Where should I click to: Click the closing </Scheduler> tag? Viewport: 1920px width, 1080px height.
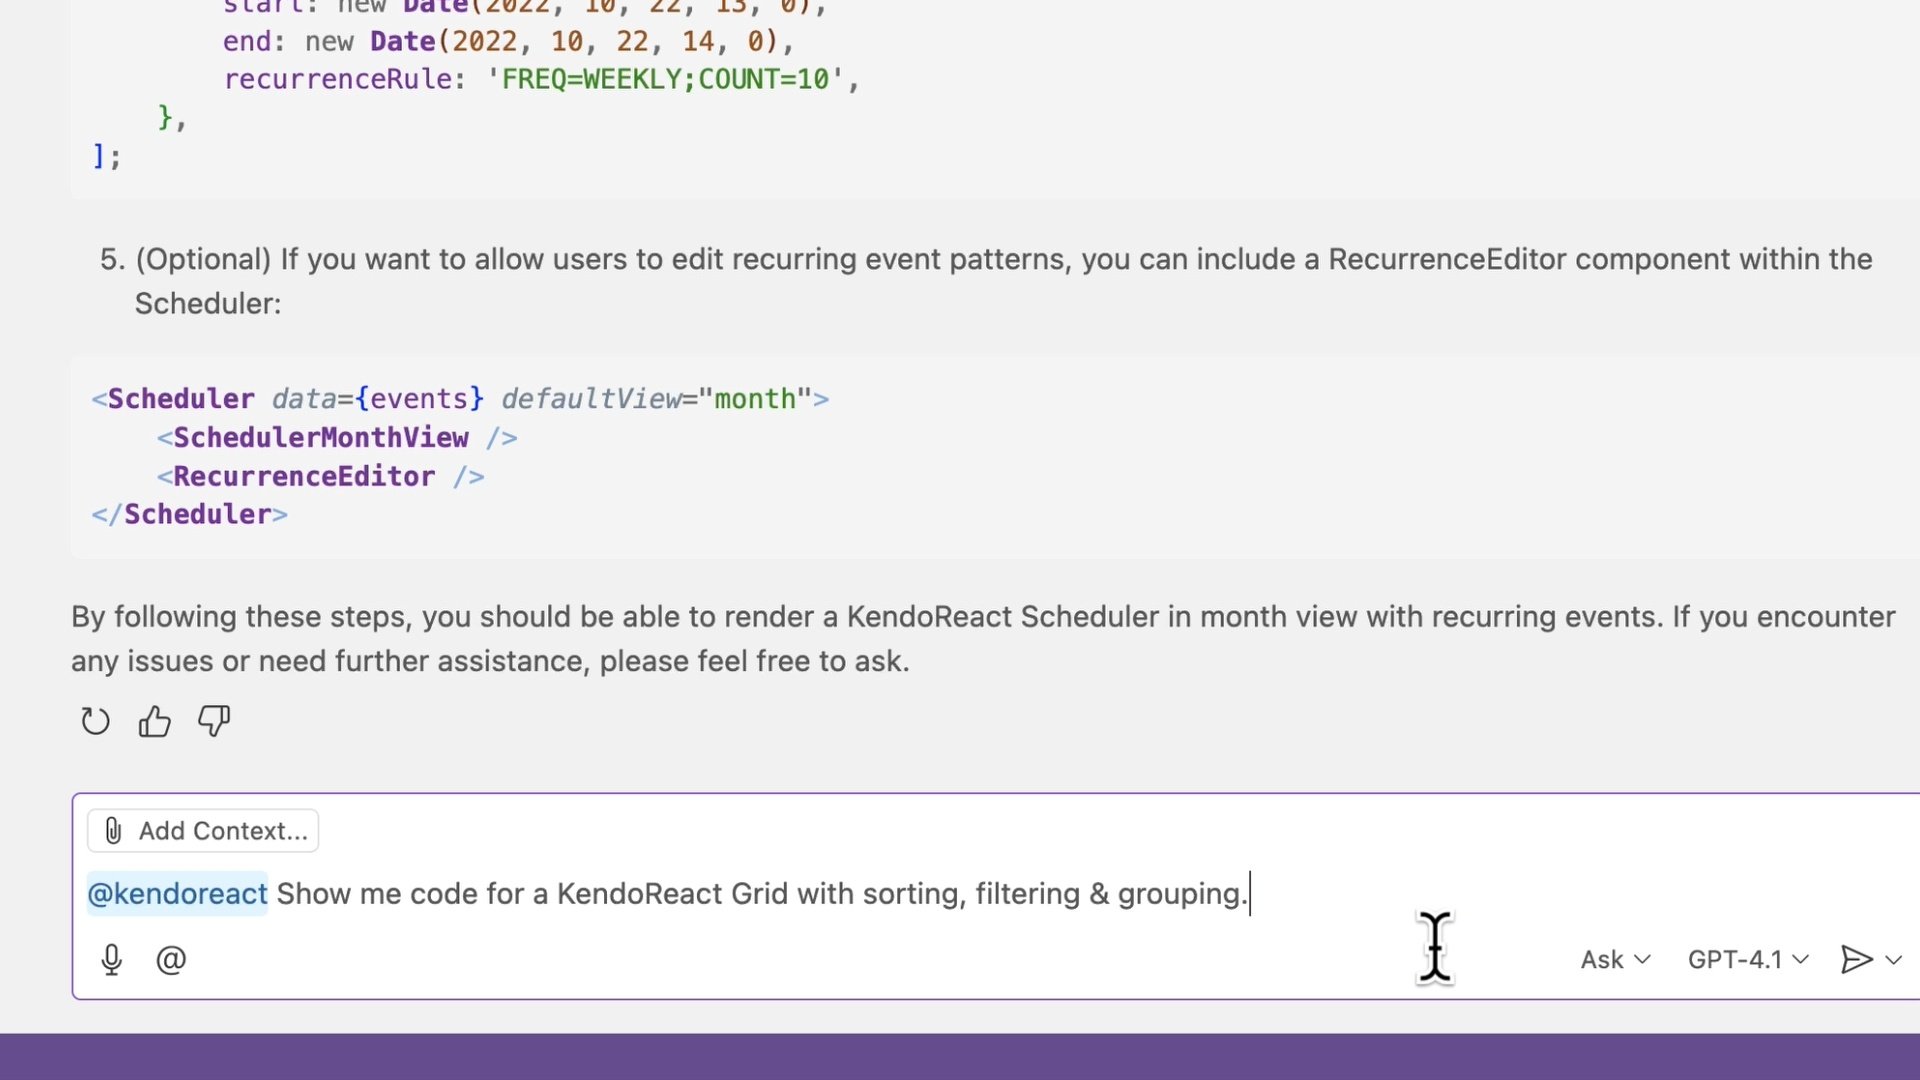click(189, 514)
